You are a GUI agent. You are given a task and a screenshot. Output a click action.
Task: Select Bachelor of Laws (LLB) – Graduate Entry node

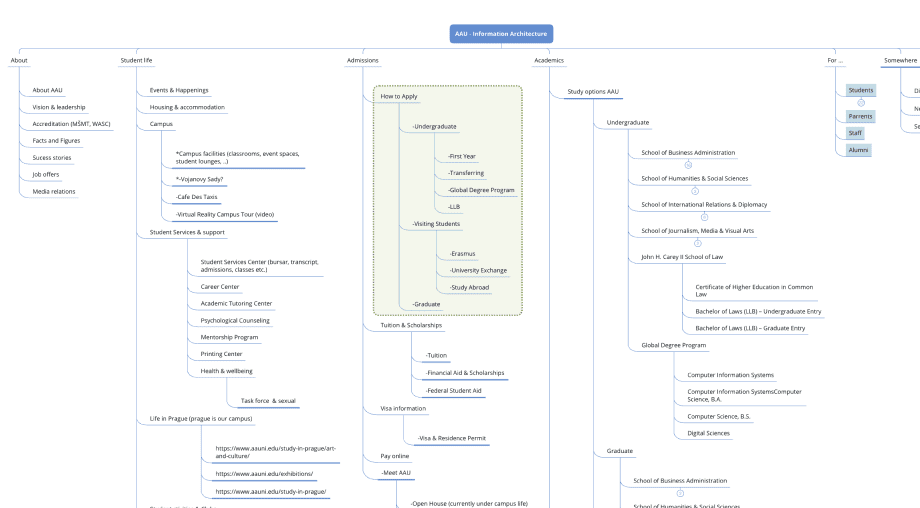(x=750, y=328)
